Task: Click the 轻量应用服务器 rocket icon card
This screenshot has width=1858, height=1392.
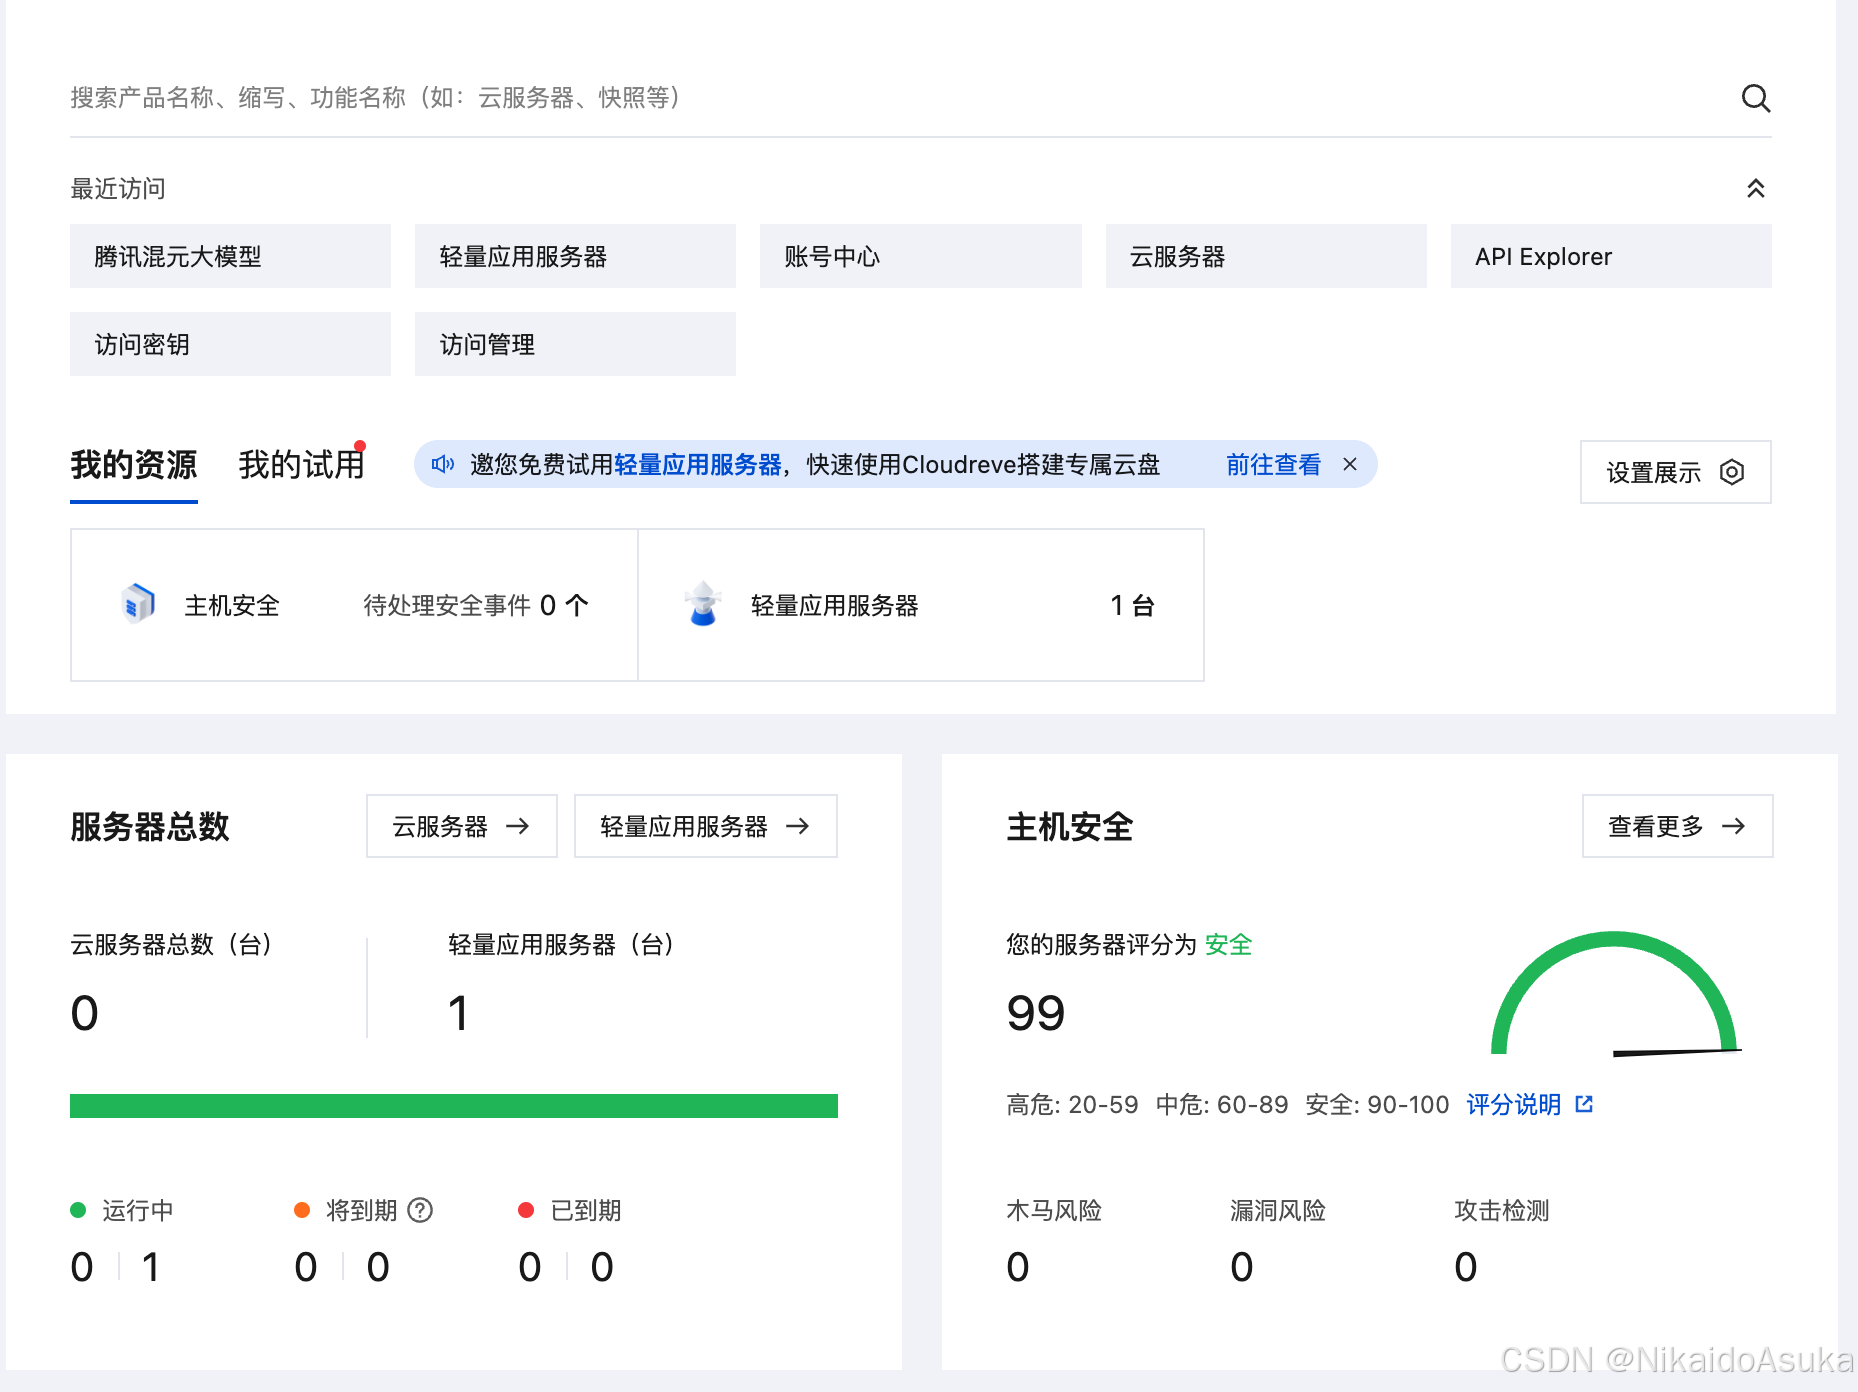Action: (704, 604)
